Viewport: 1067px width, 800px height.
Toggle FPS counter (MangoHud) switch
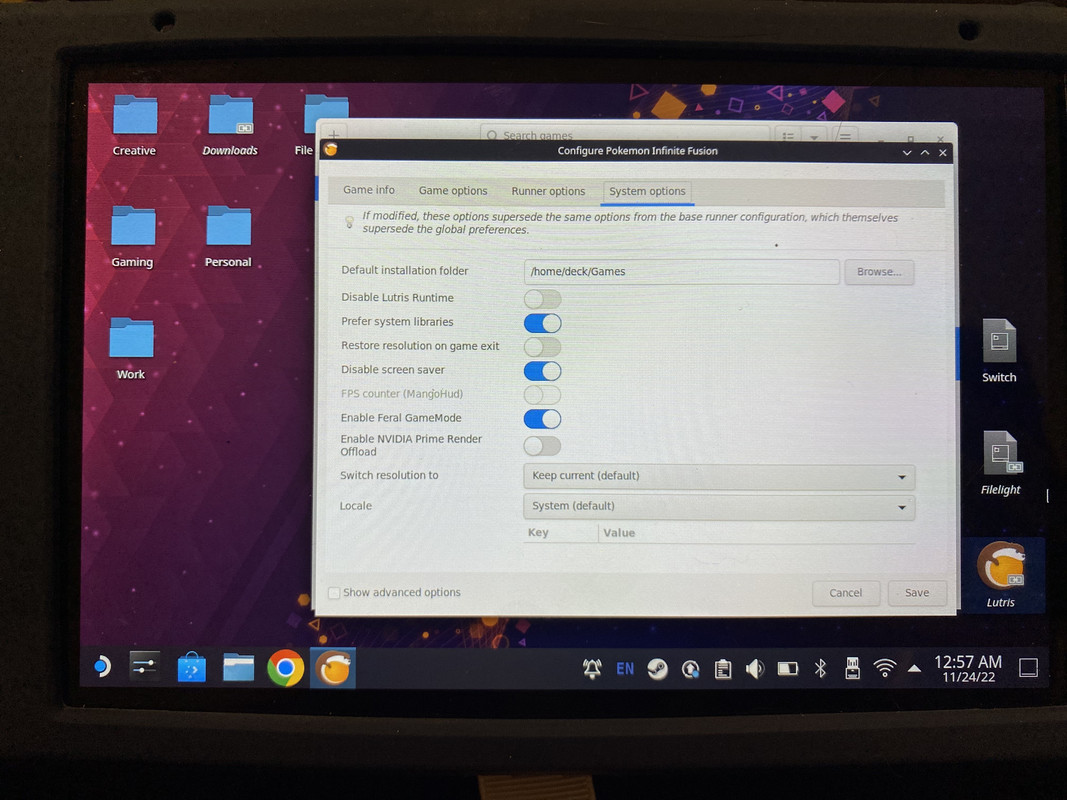[542, 395]
